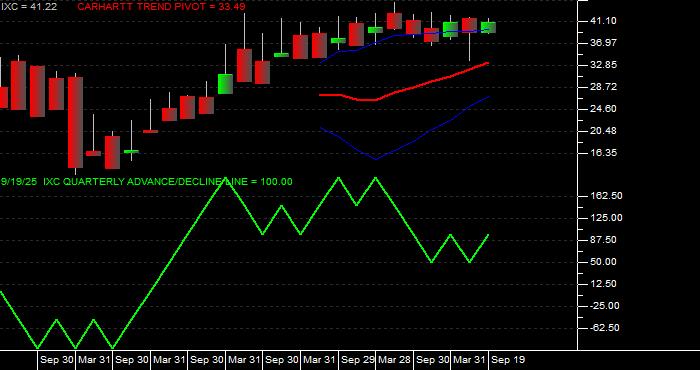Click the last green candlestick on the right
The width and height of the screenshot is (700, 370).
pos(488,27)
